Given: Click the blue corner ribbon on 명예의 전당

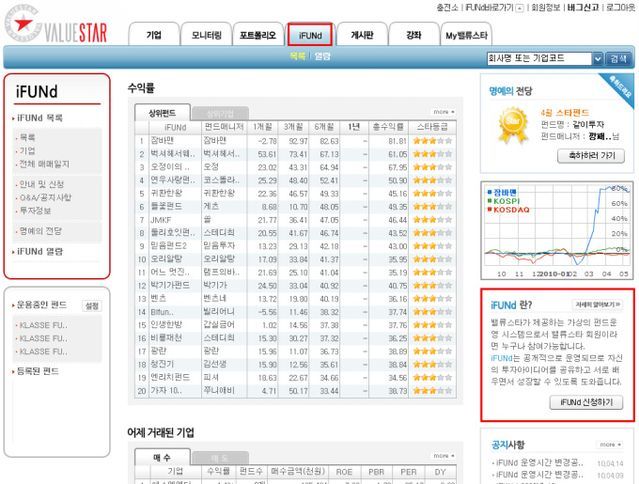Looking at the screenshot, I should tap(621, 87).
